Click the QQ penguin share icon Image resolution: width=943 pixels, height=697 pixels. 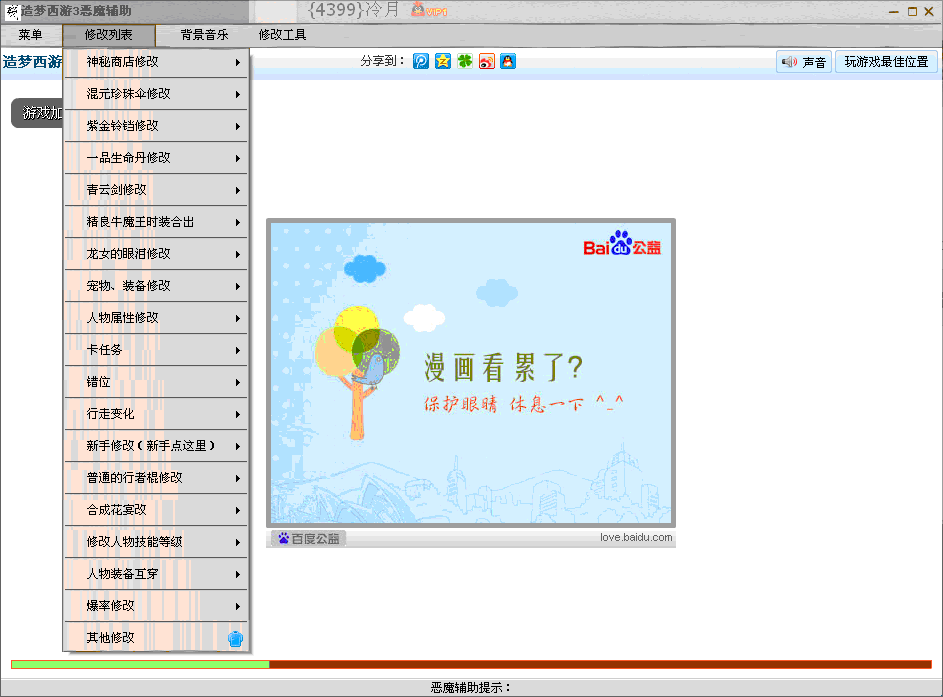click(508, 61)
